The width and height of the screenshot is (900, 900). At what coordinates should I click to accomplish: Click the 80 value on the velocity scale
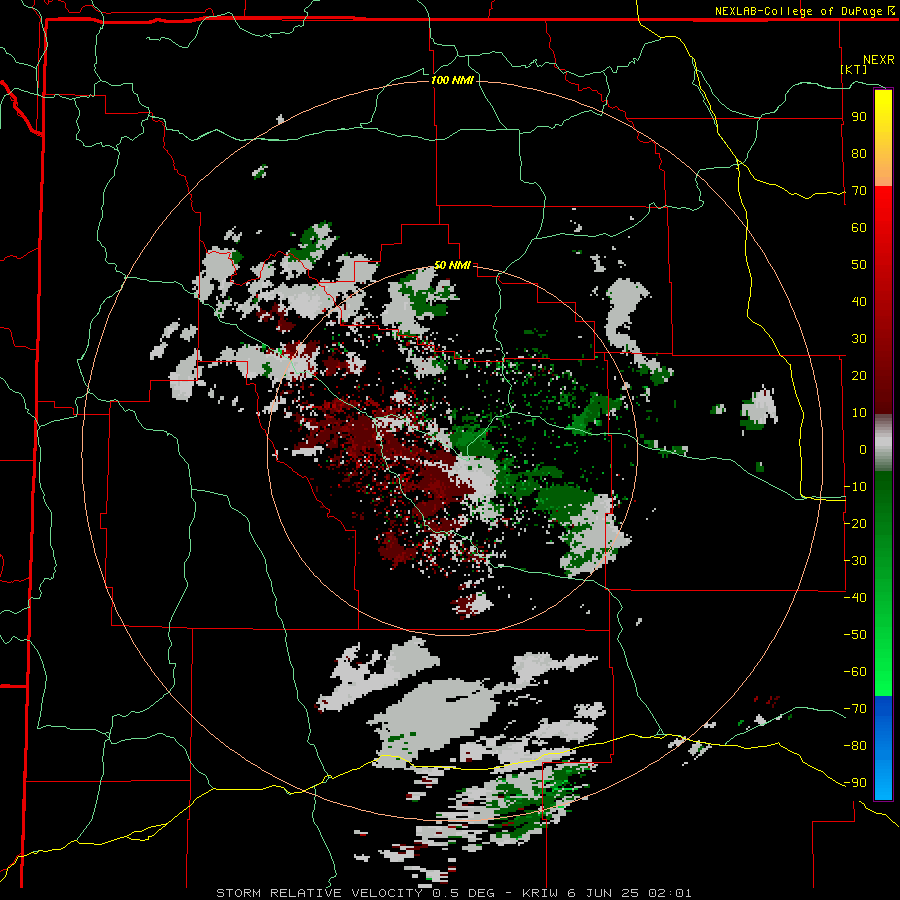859,154
